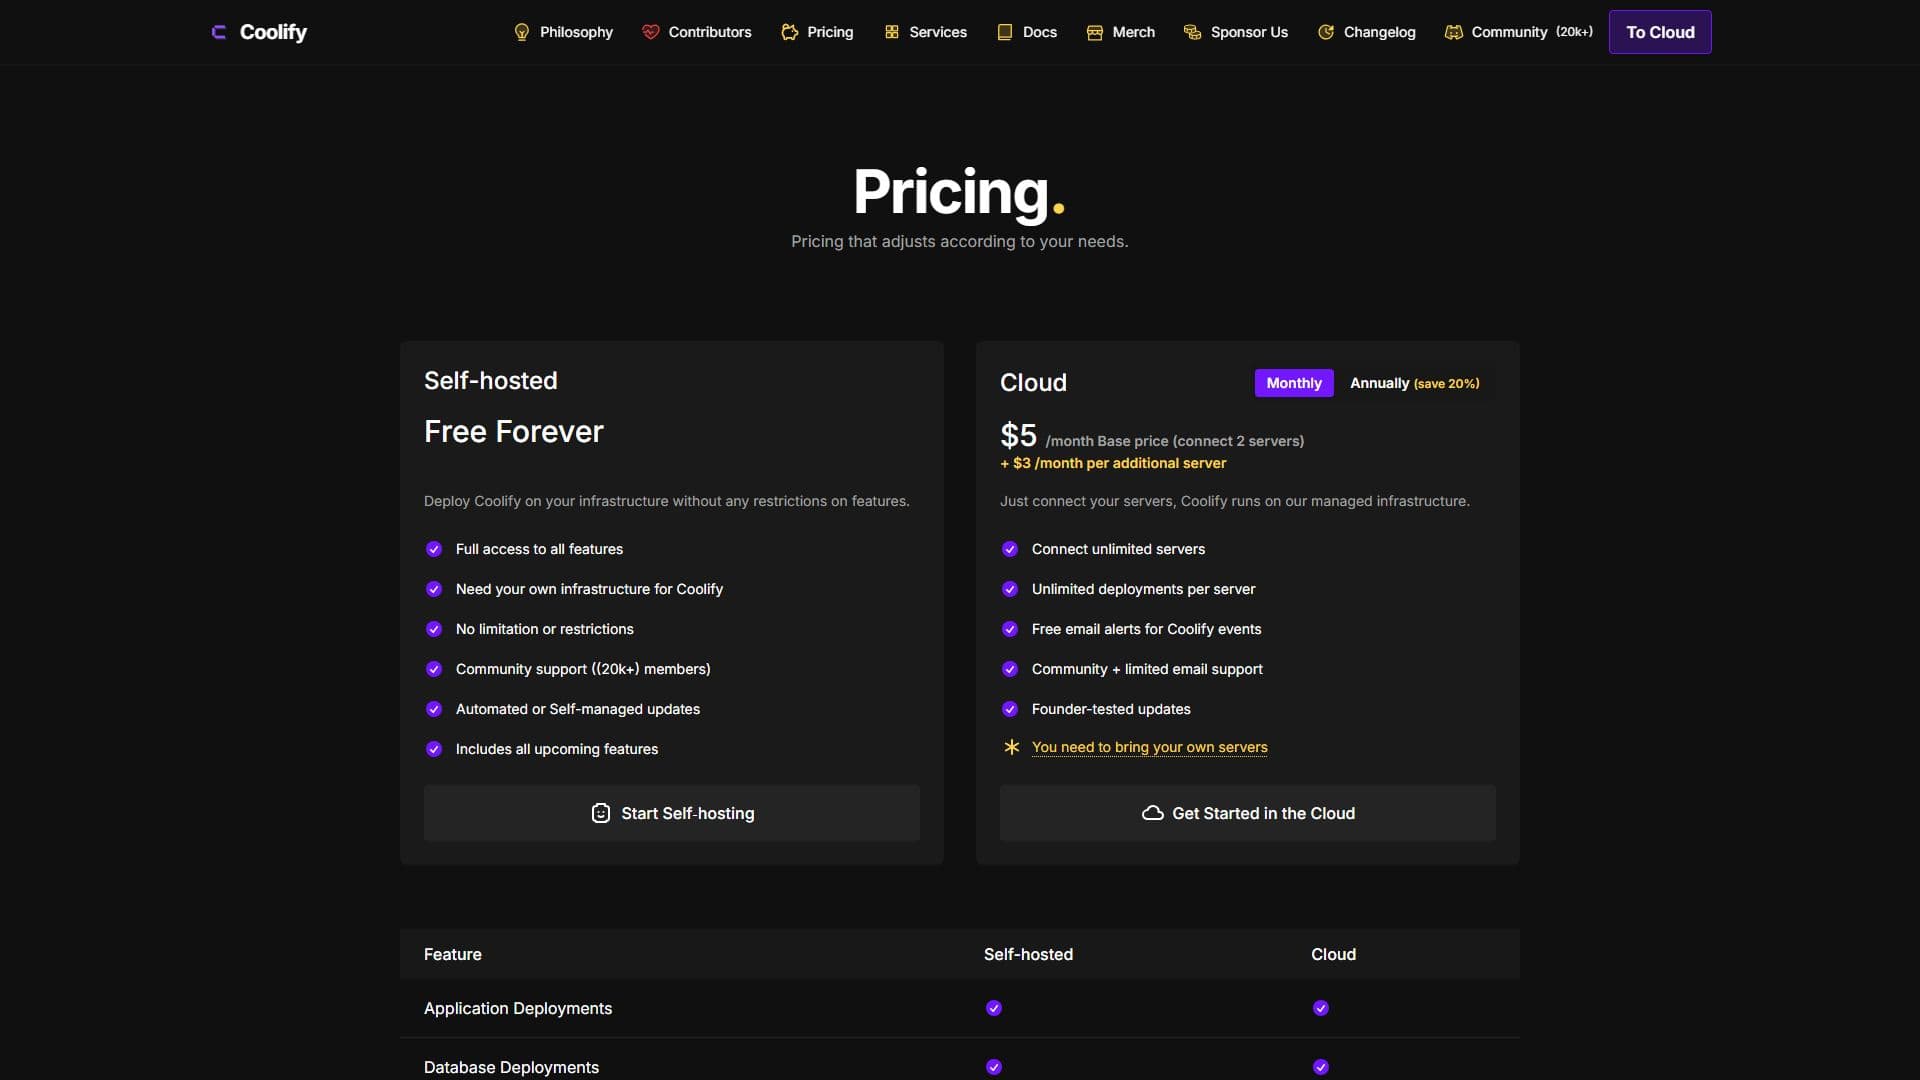
Task: Open the Sponsor Us nav link
Action: (1236, 32)
